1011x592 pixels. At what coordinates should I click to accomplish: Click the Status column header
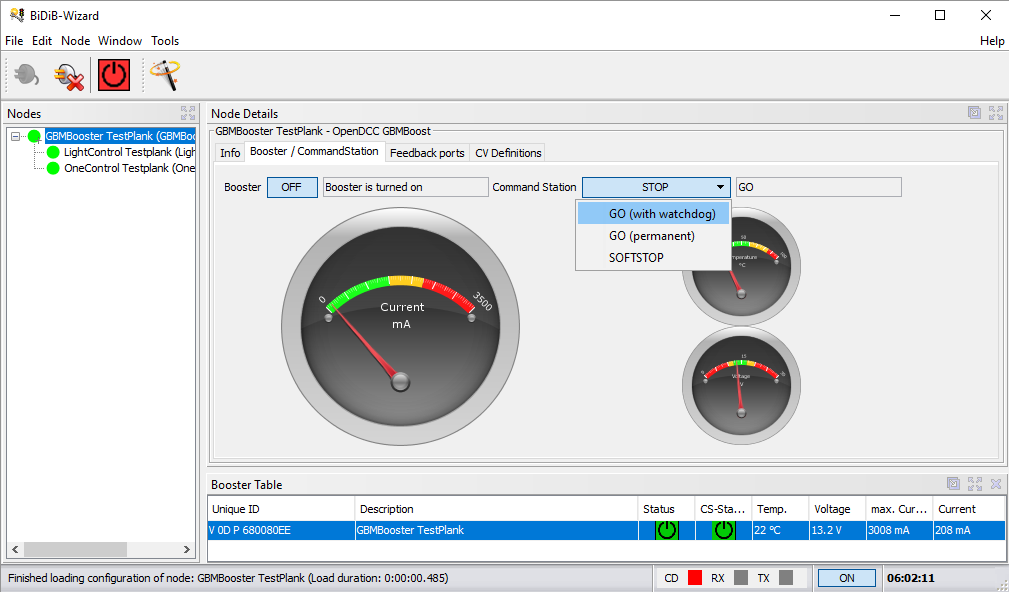[667, 509]
